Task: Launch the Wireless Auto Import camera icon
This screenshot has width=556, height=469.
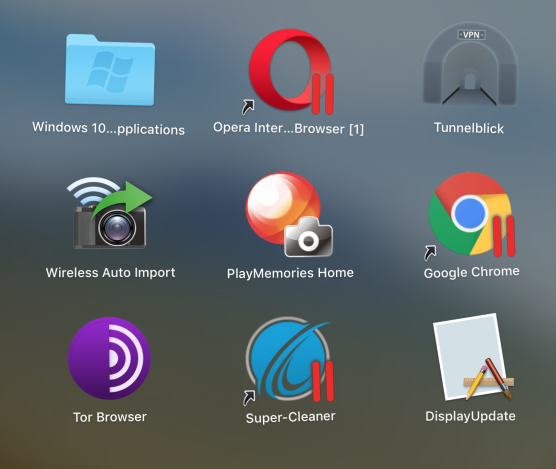Action: [x=110, y=213]
